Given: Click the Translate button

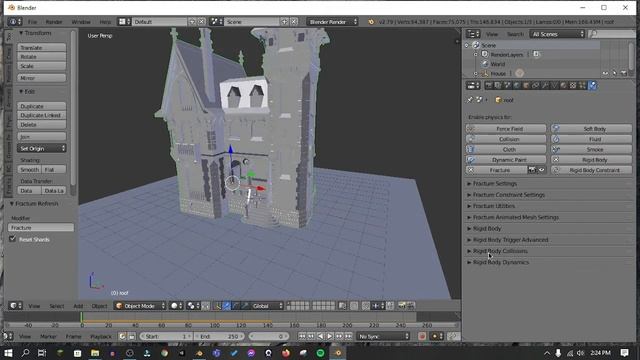Looking at the screenshot, I should (42, 47).
